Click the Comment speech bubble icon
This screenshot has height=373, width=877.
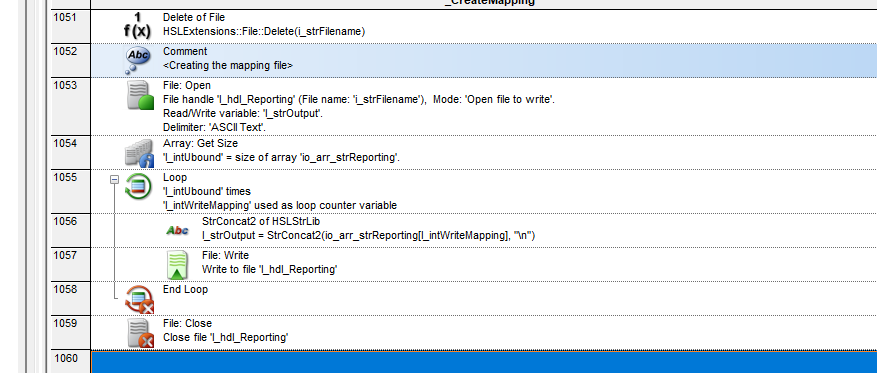click(137, 60)
